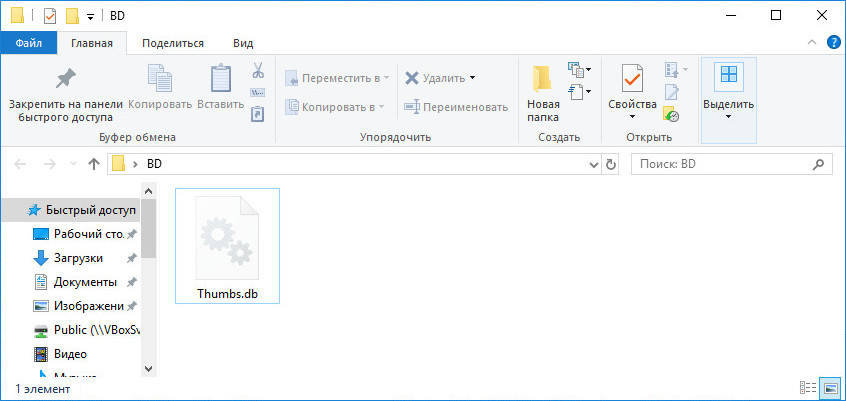Screen dimensions: 846x401
Task: Click the scissors cut icon
Action: pyautogui.click(x=258, y=70)
